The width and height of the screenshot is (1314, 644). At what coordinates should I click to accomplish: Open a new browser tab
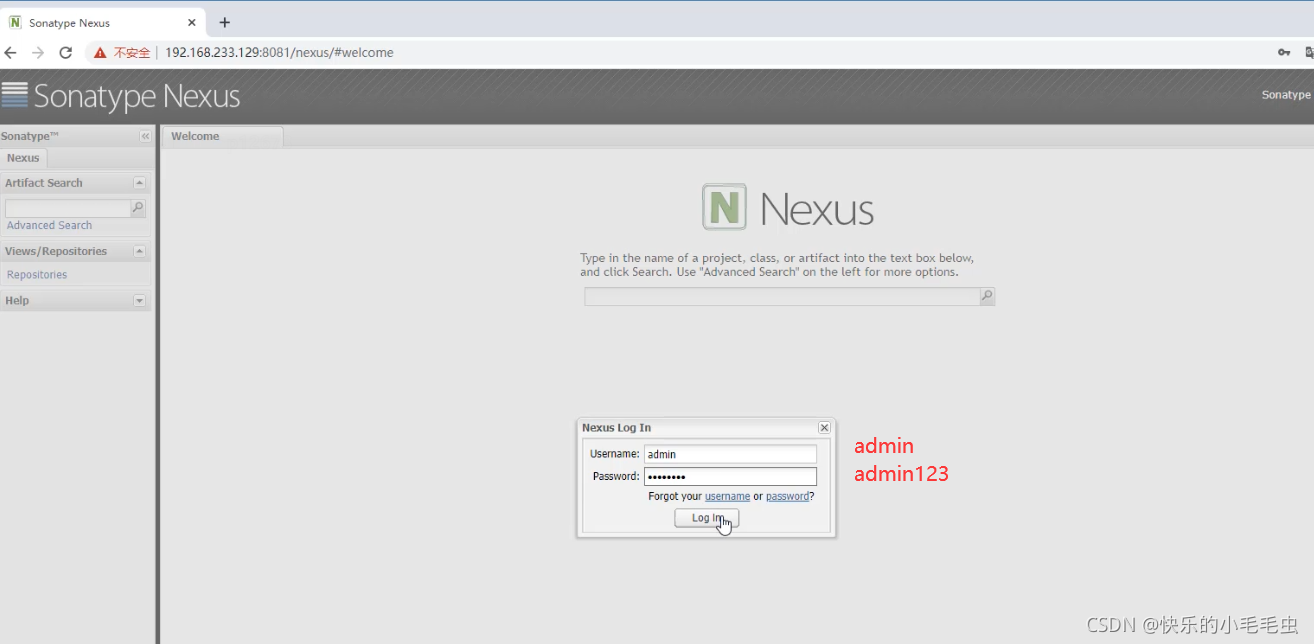[x=224, y=22]
